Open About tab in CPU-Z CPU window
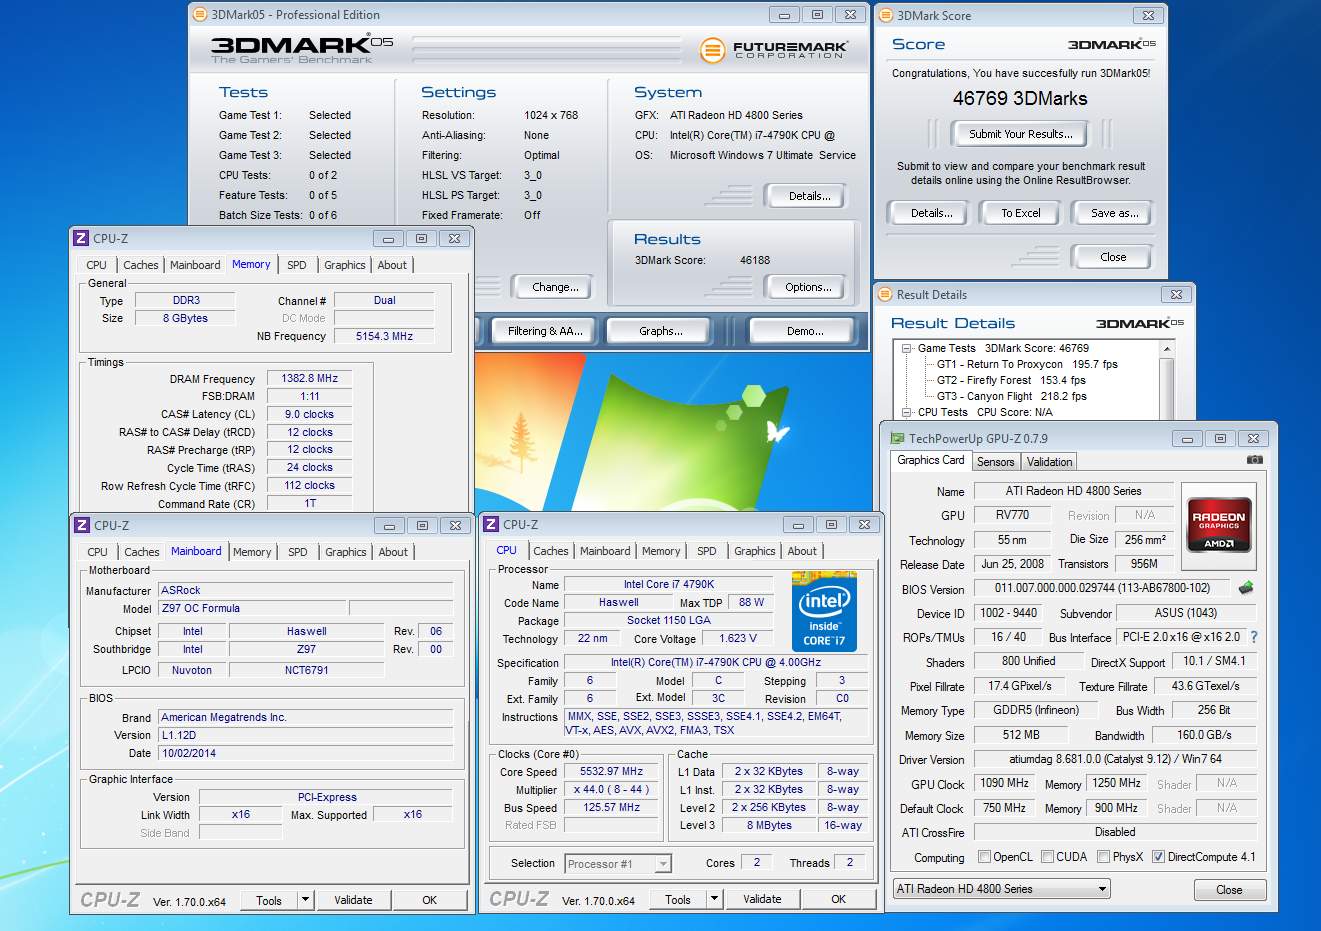The width and height of the screenshot is (1321, 931). click(802, 551)
